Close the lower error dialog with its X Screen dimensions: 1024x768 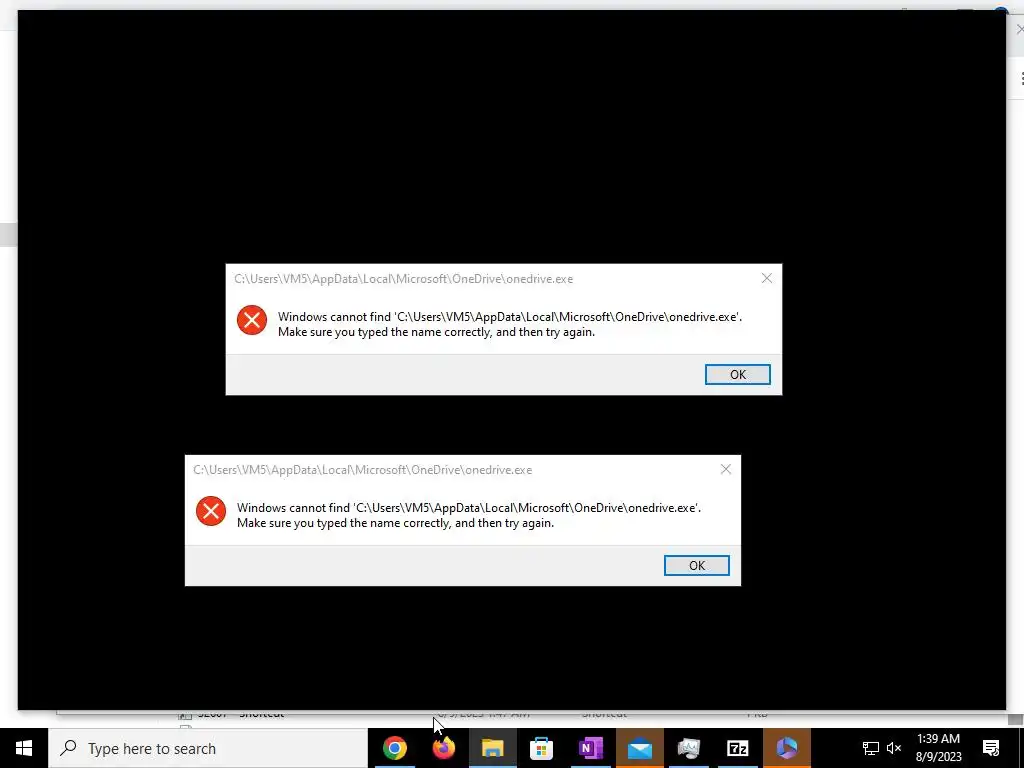[726, 470]
